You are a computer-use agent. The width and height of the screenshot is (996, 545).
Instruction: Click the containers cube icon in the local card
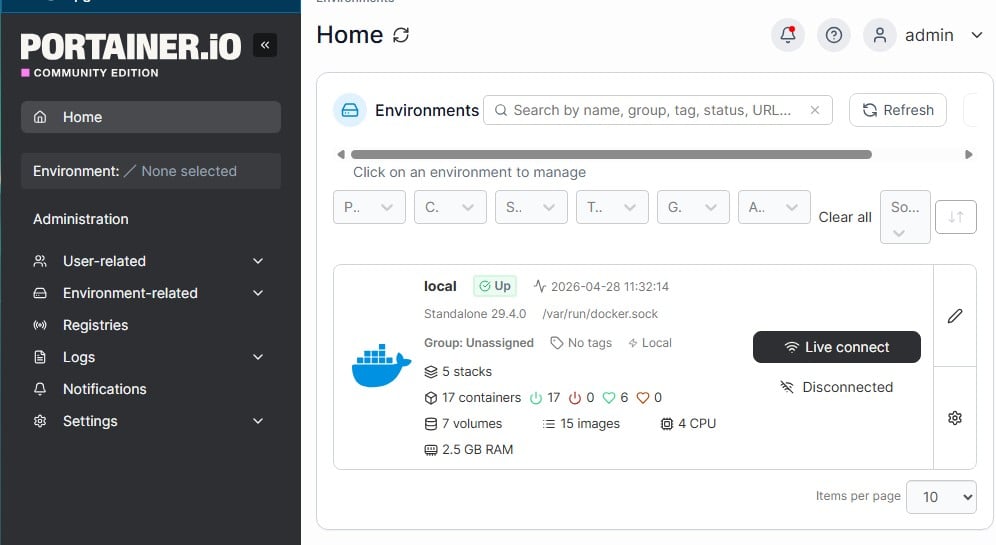[431, 398]
